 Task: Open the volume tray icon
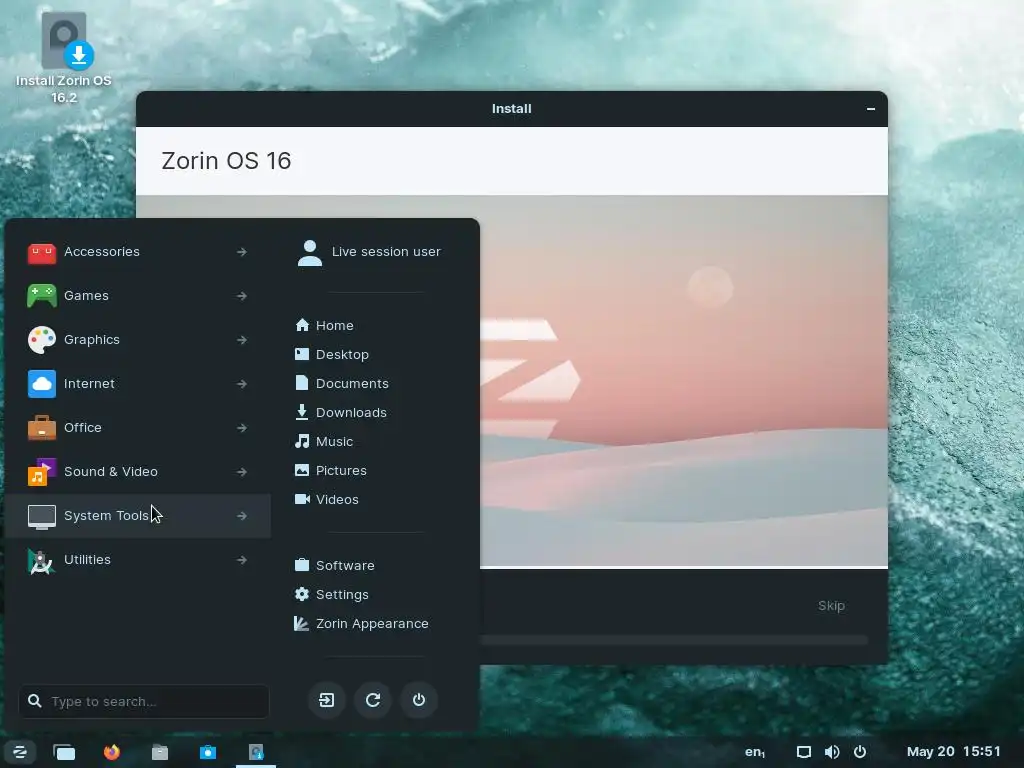832,752
